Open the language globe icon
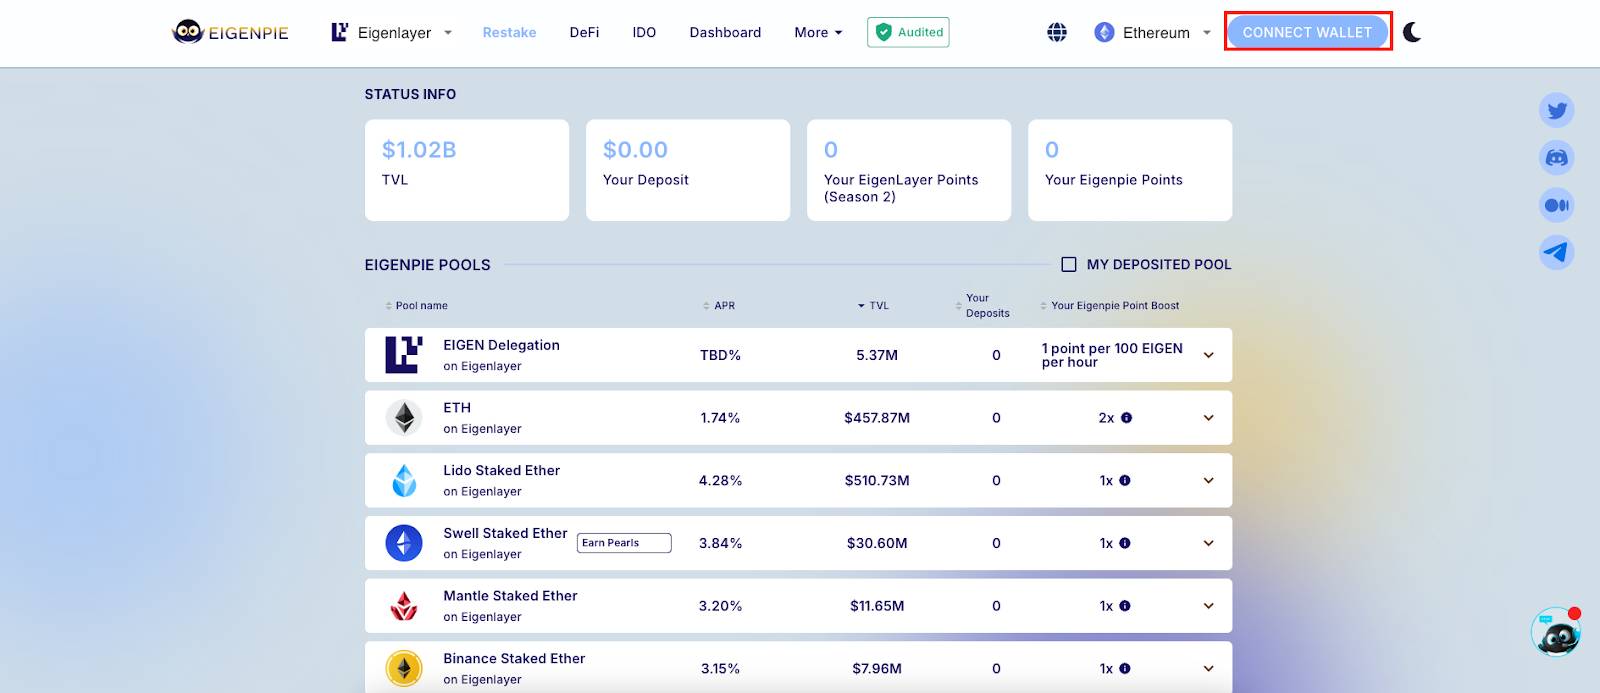This screenshot has width=1600, height=693. (1057, 32)
